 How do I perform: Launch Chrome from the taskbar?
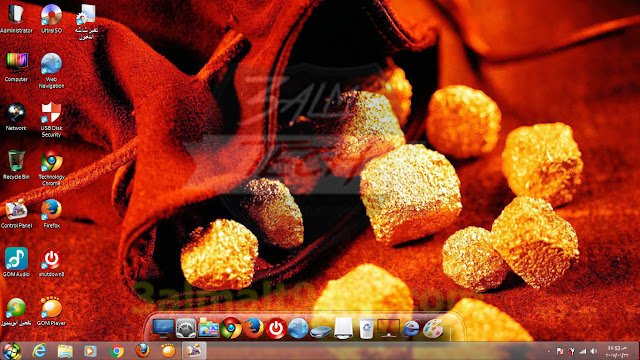117,351
